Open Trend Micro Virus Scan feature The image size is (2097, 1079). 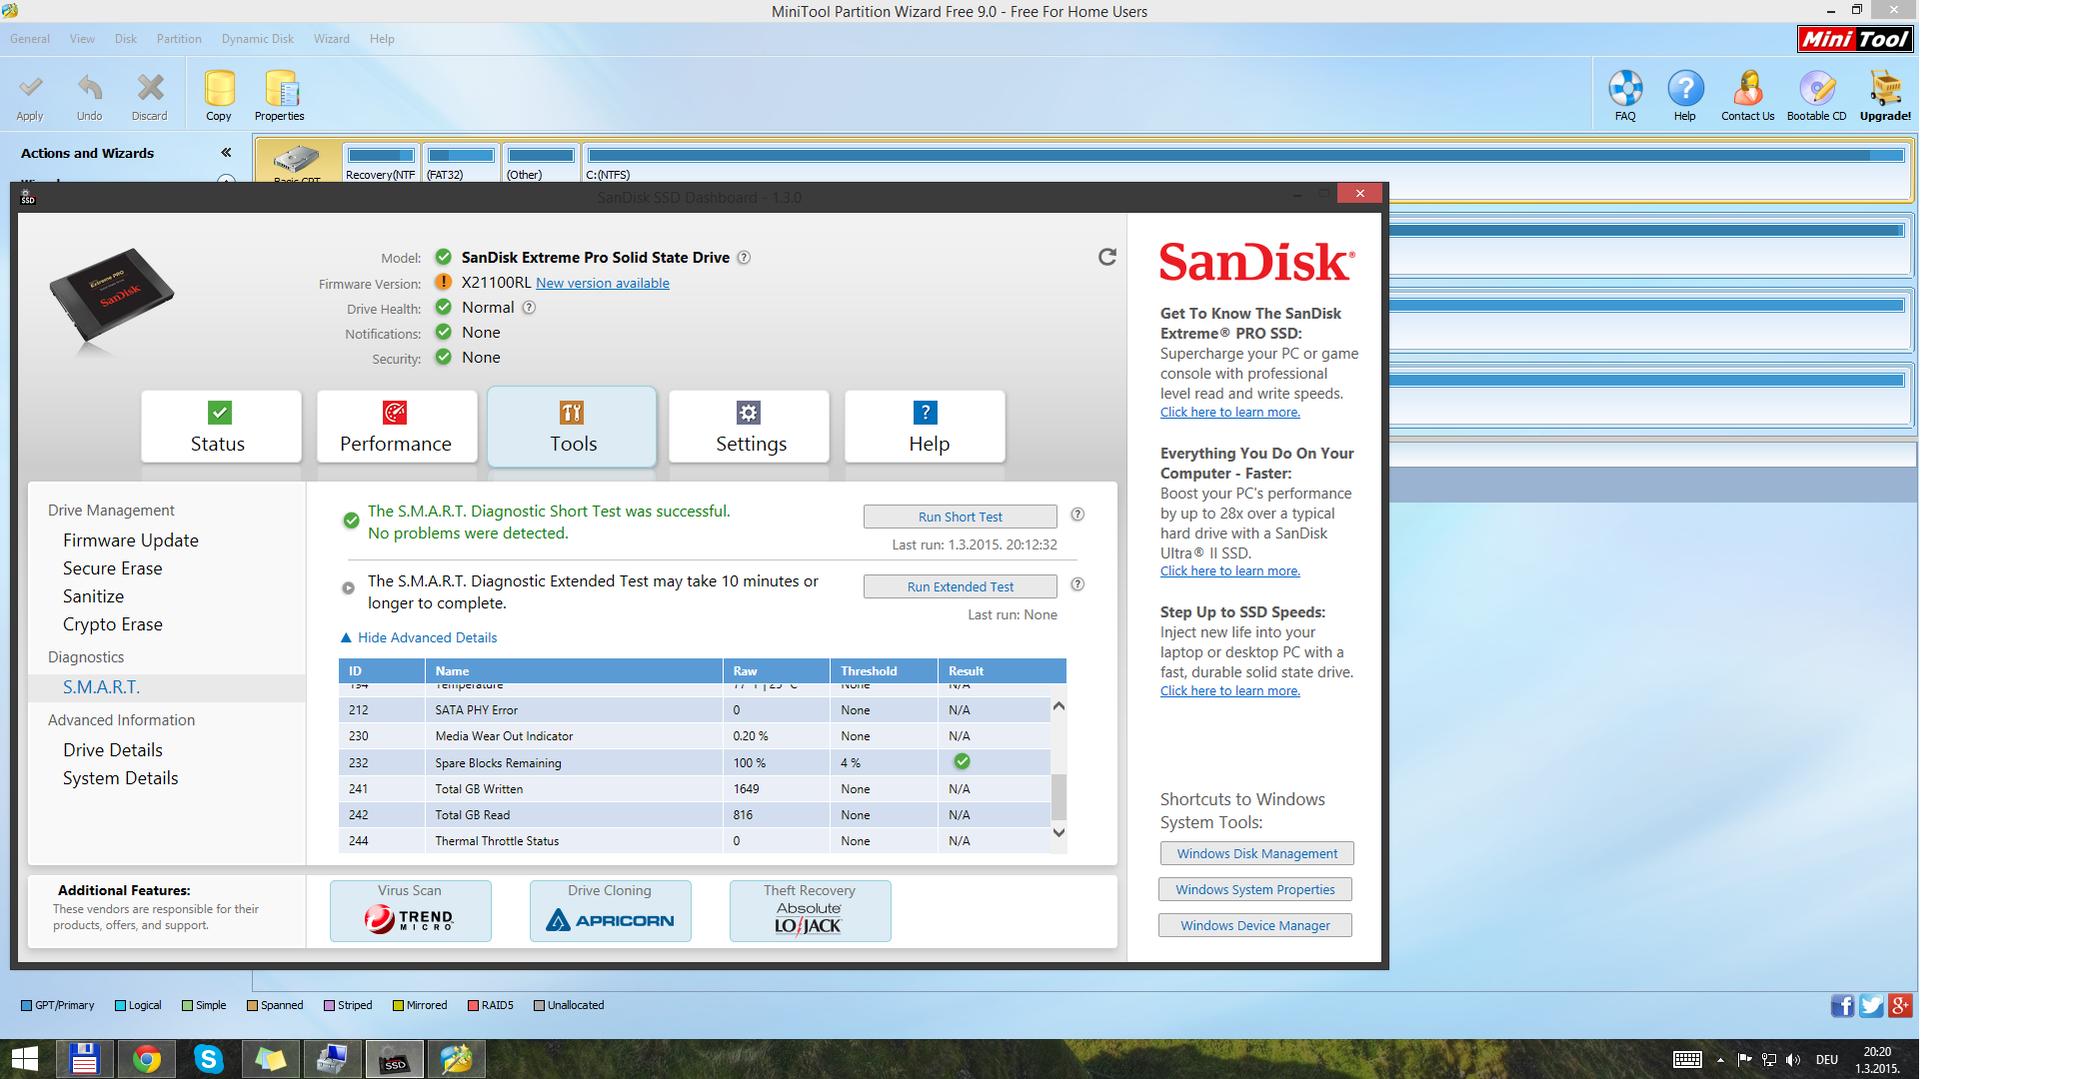411,911
